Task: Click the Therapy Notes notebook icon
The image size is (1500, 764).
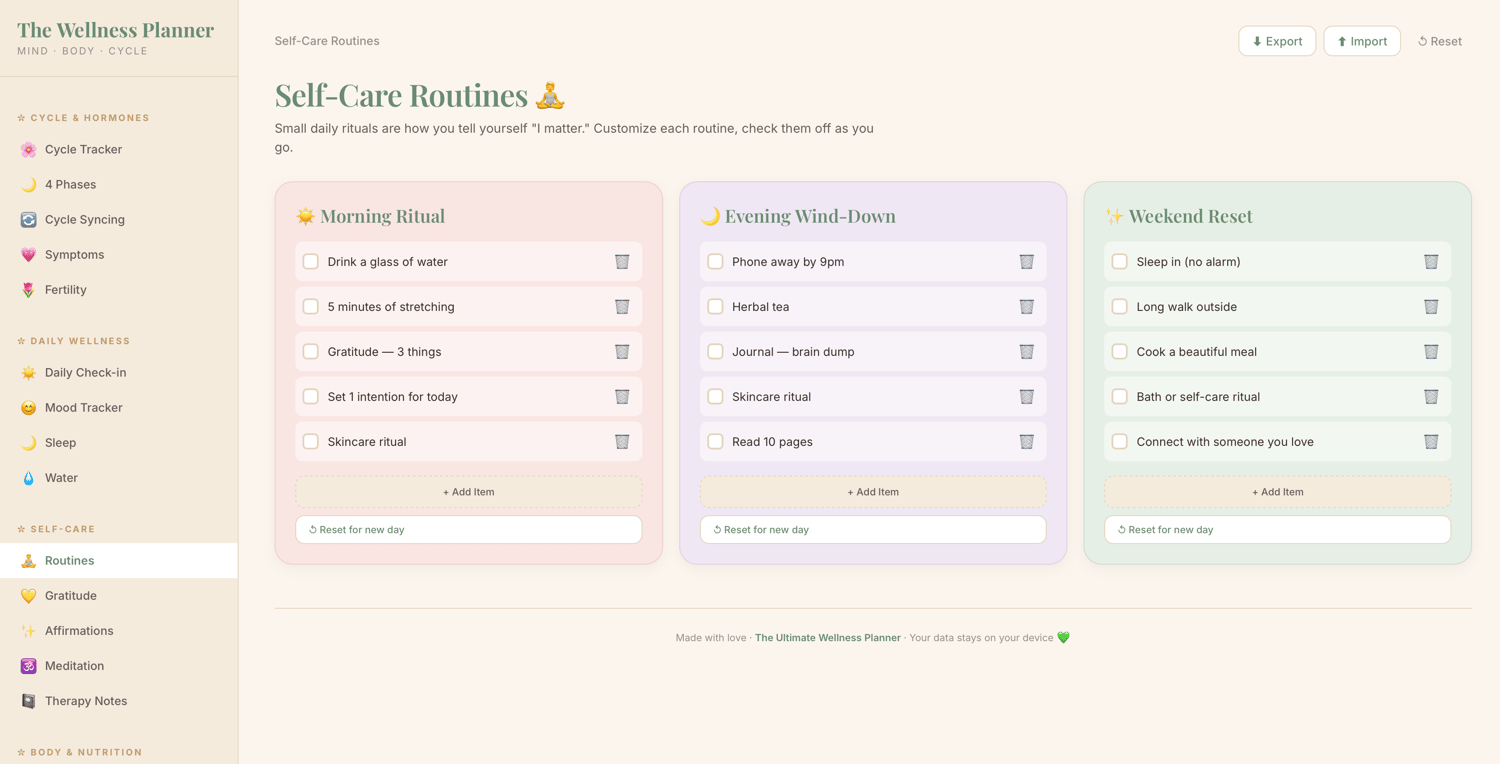Action: click(x=28, y=701)
